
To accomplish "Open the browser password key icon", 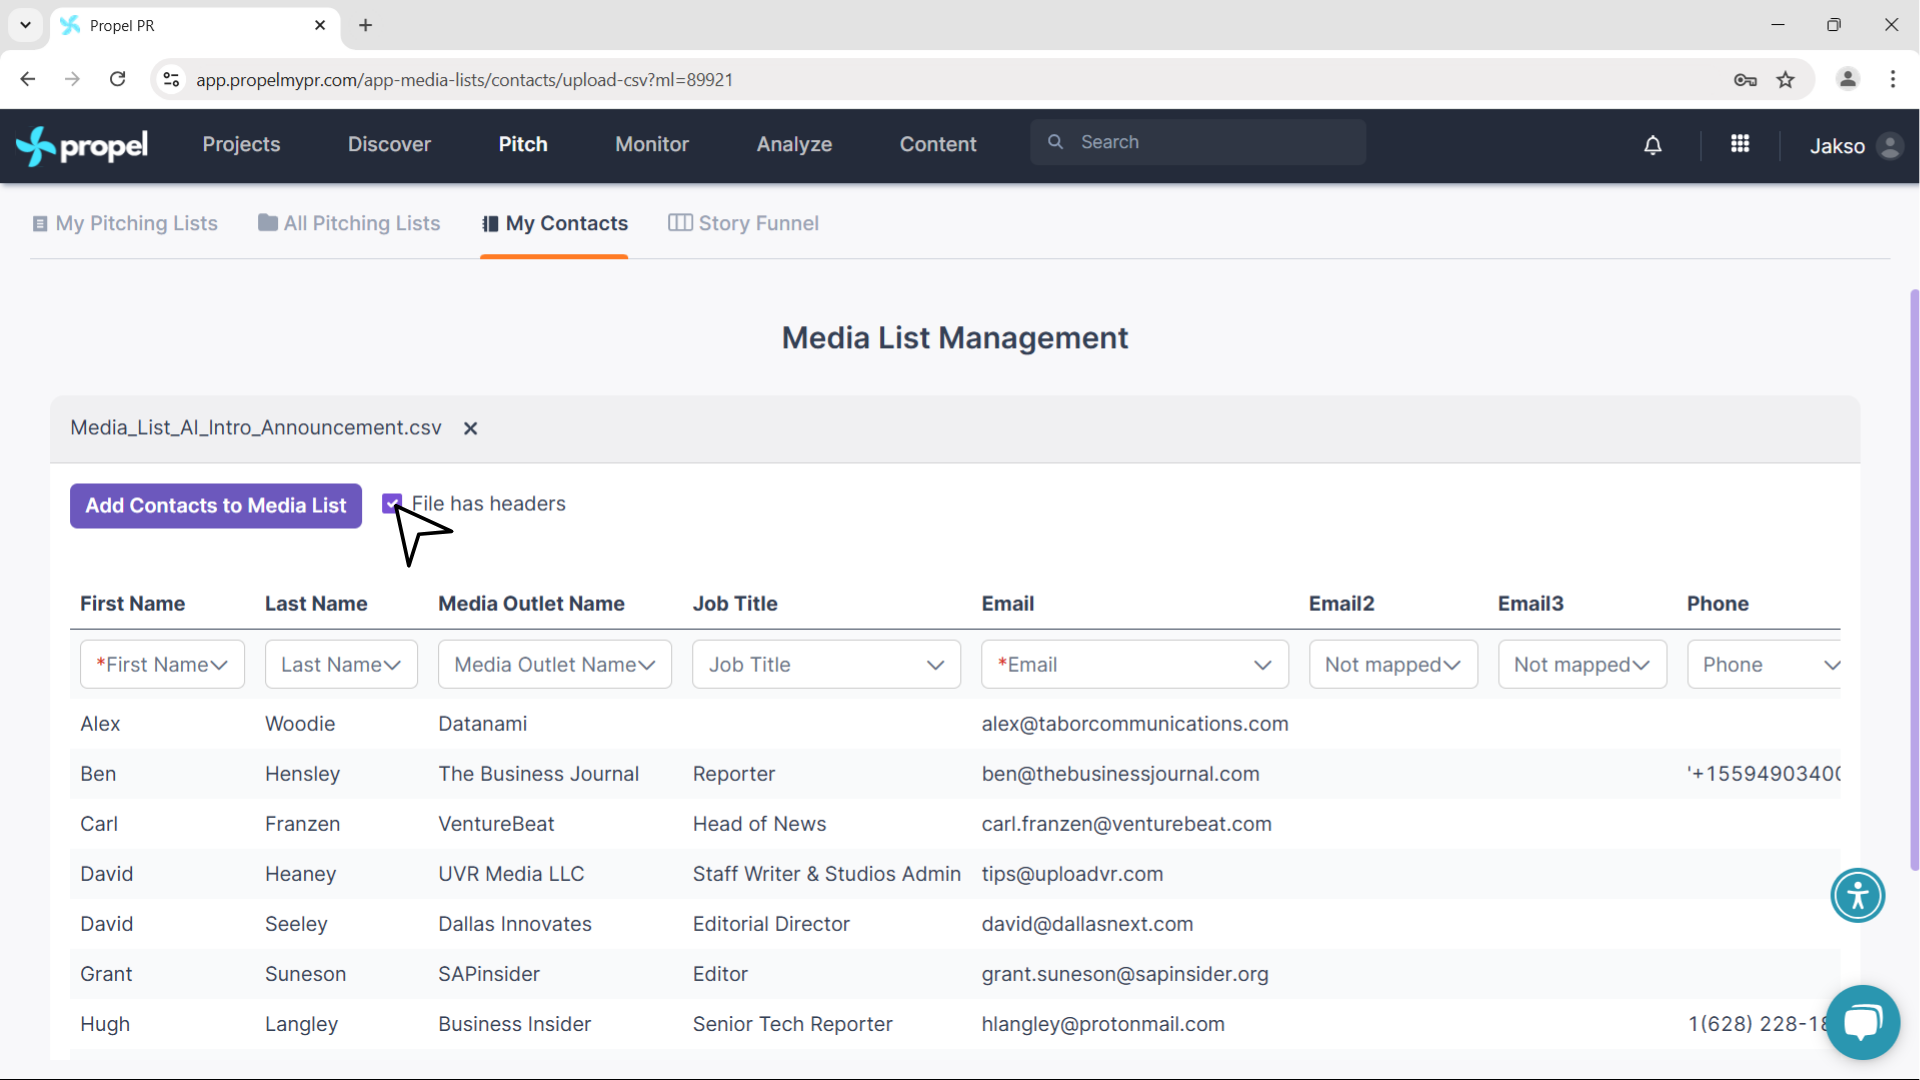I will pos(1745,80).
